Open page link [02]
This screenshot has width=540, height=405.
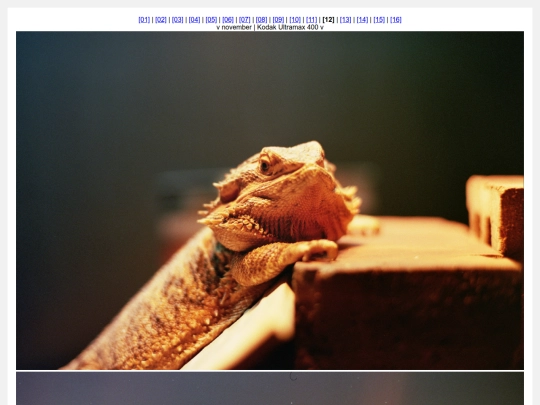tap(161, 20)
